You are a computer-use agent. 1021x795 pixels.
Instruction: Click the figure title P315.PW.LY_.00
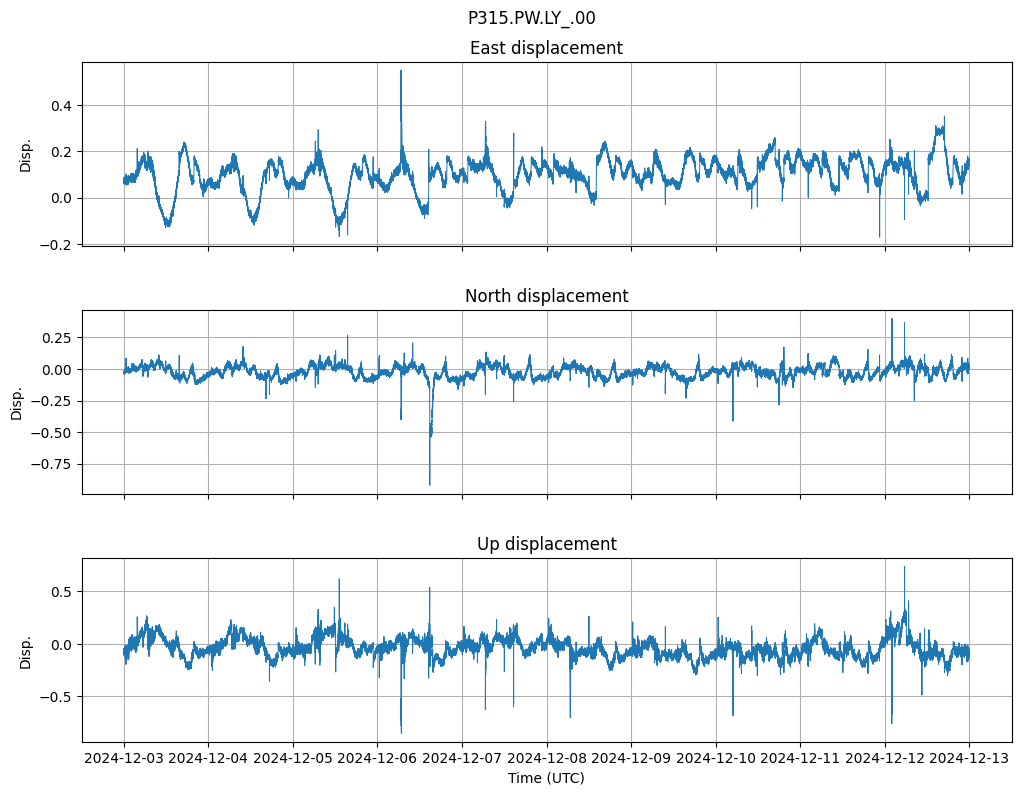(531, 18)
